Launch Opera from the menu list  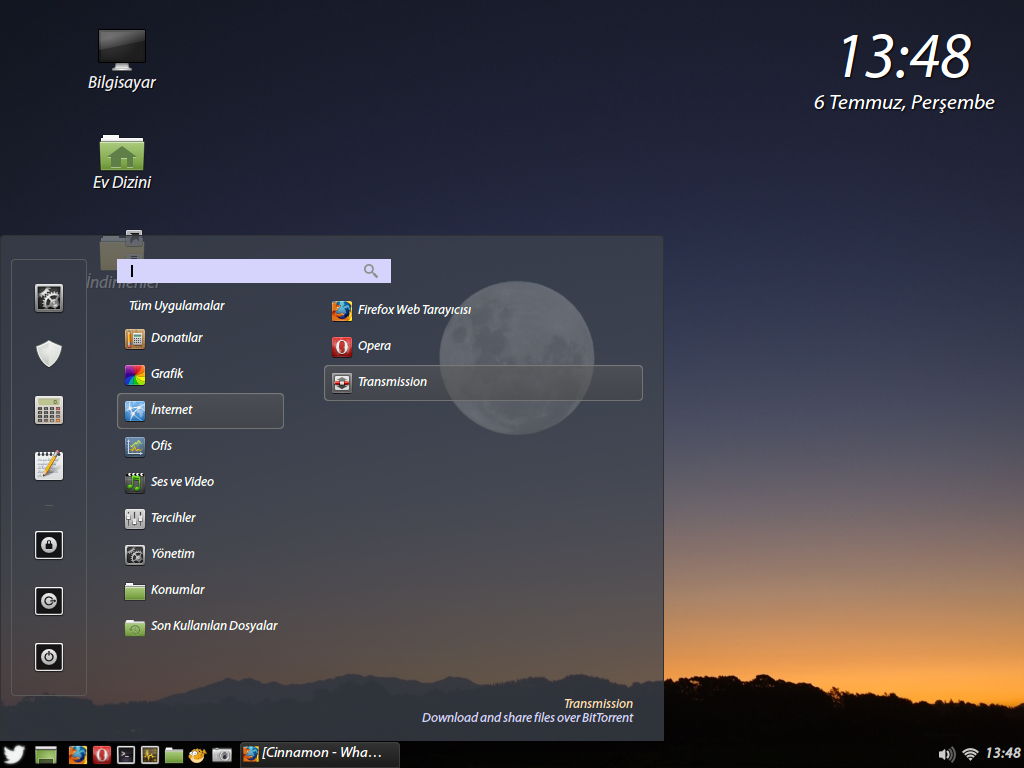click(483, 346)
